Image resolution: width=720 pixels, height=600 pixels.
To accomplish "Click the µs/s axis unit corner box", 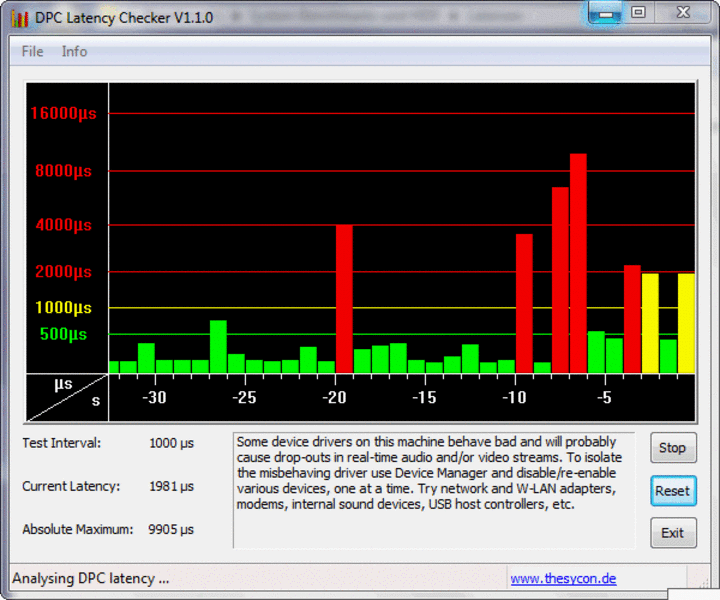I will (x=68, y=398).
